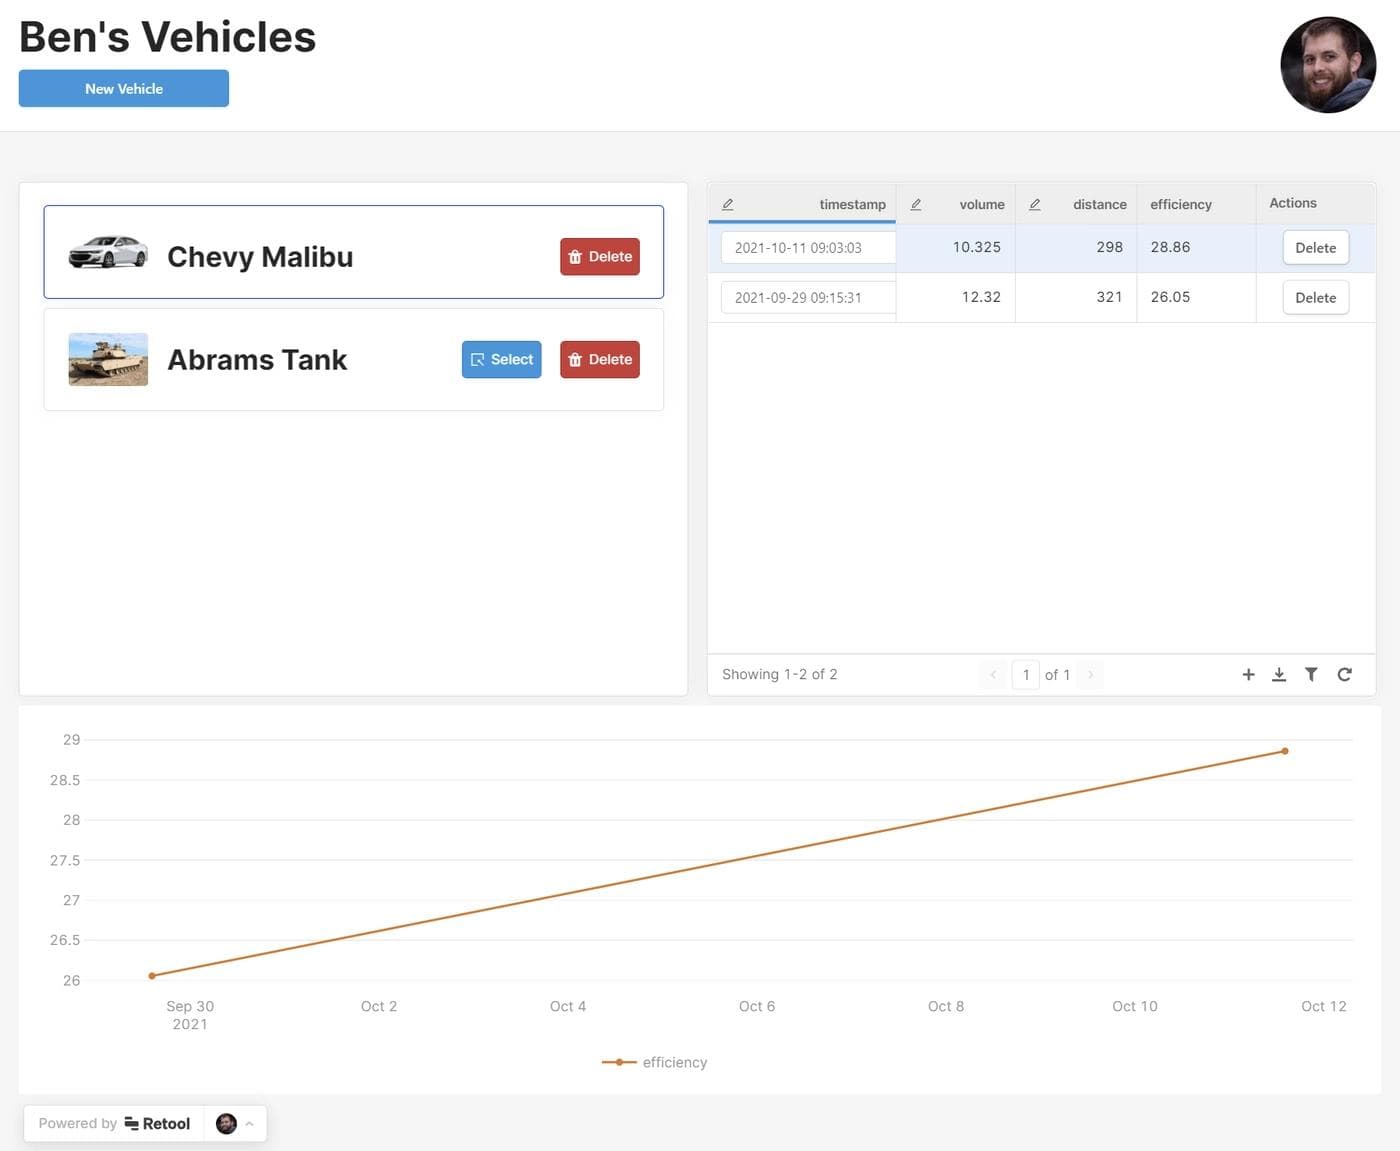Delete the Chevy Malibu vehicle
The width and height of the screenshot is (1400, 1151).
pos(599,257)
